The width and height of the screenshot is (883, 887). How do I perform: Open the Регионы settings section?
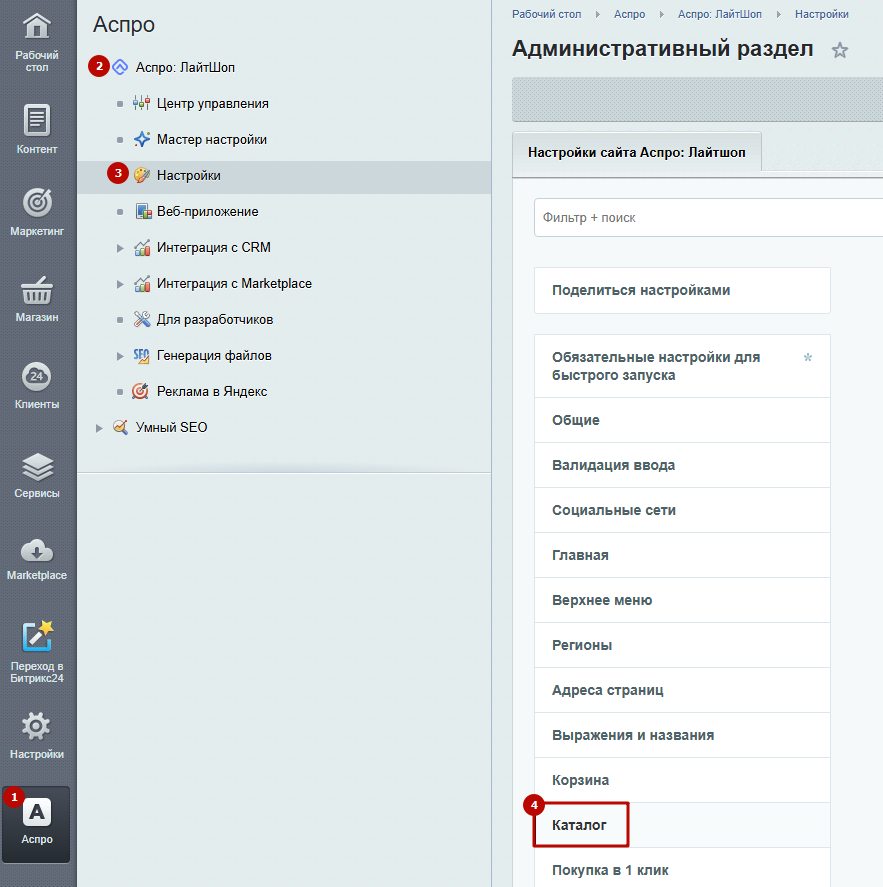(682, 645)
